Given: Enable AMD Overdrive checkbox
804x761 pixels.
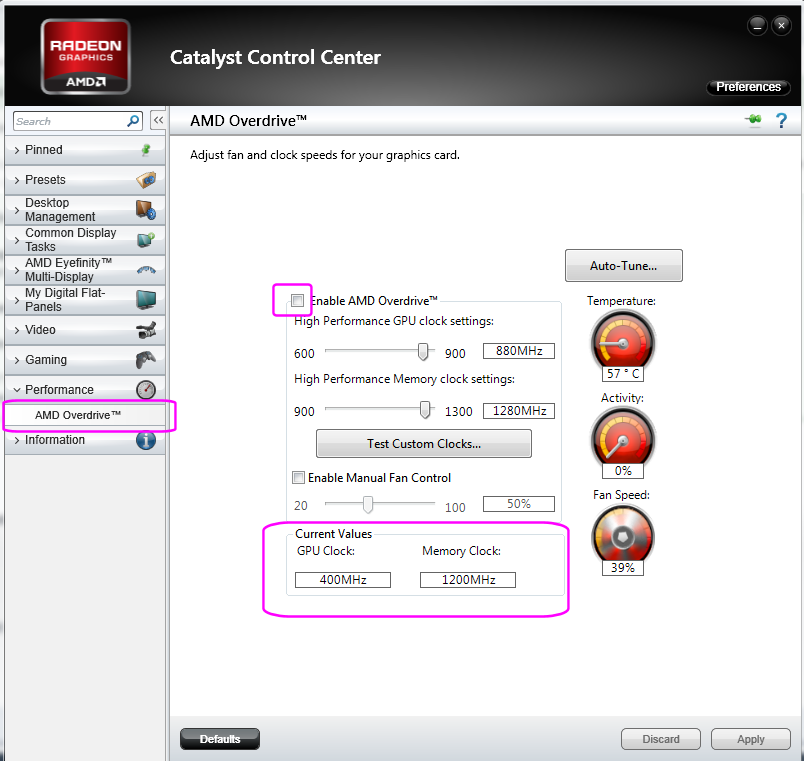Looking at the screenshot, I should click(297, 301).
